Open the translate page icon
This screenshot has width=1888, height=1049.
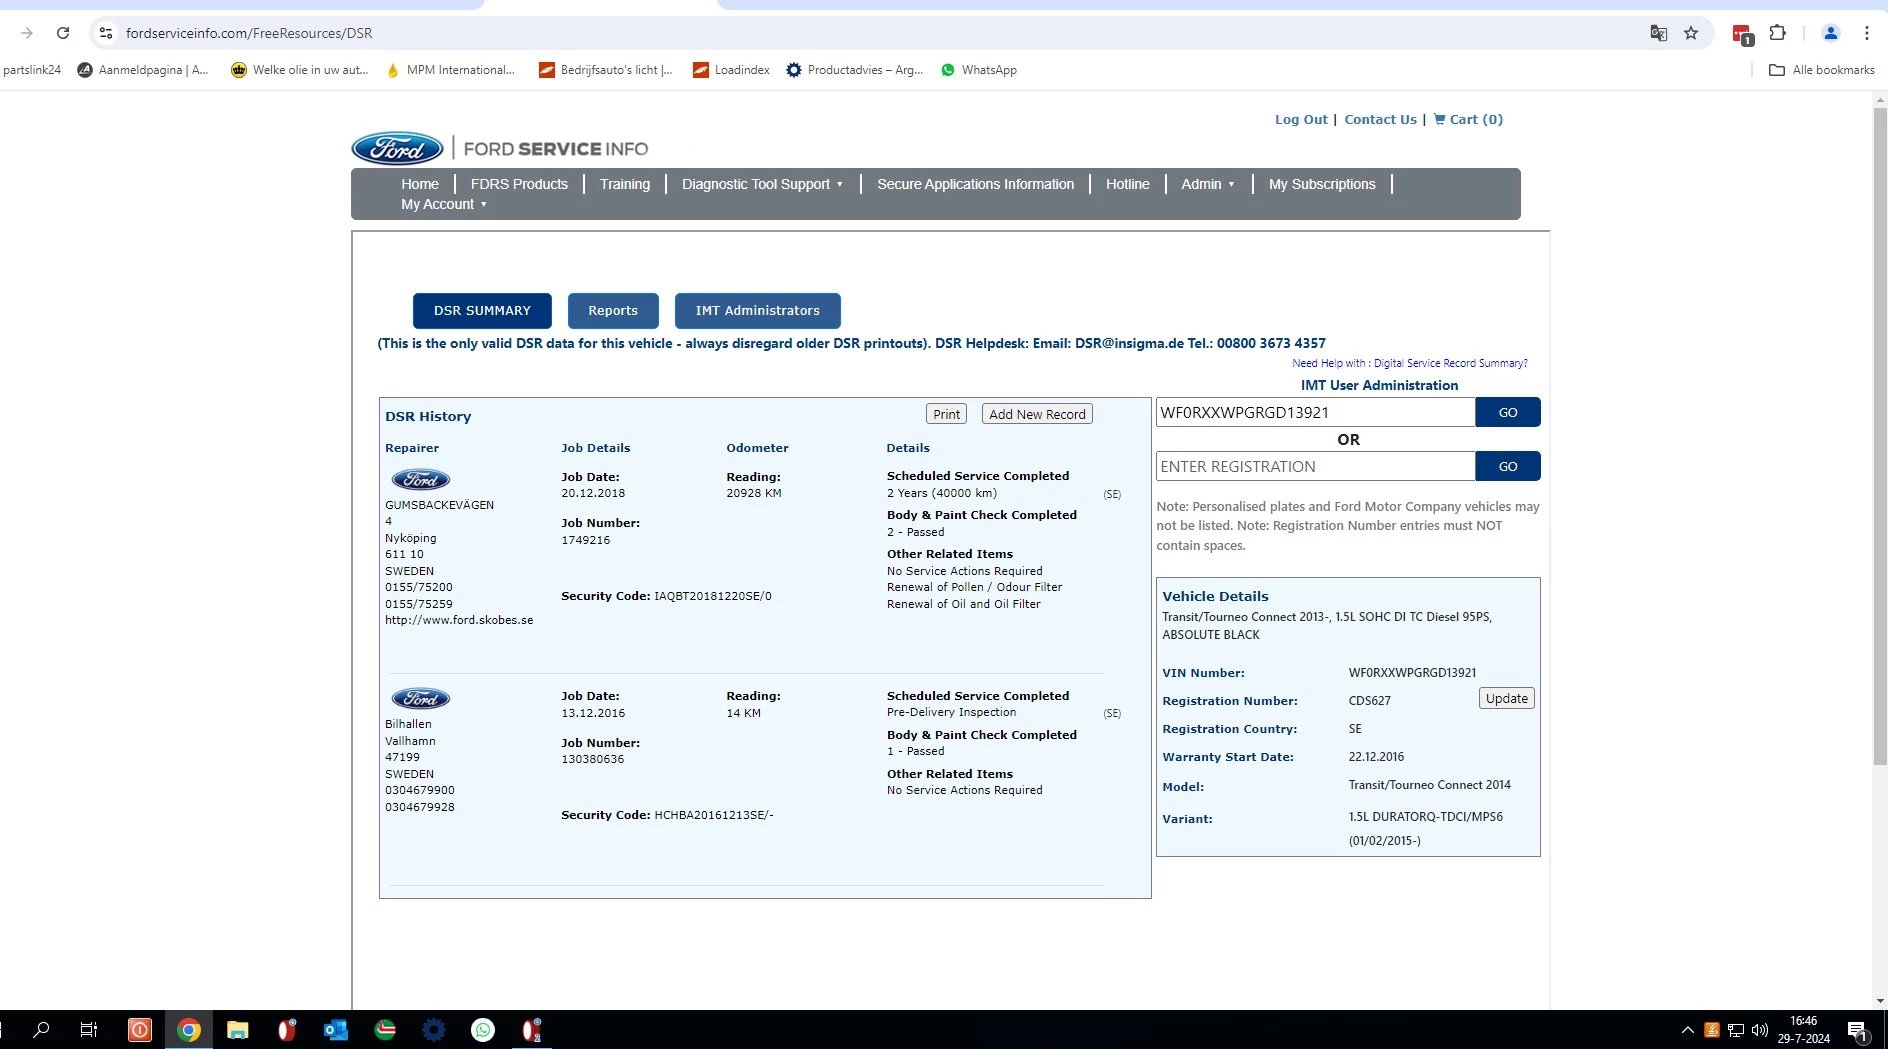click(x=1658, y=33)
